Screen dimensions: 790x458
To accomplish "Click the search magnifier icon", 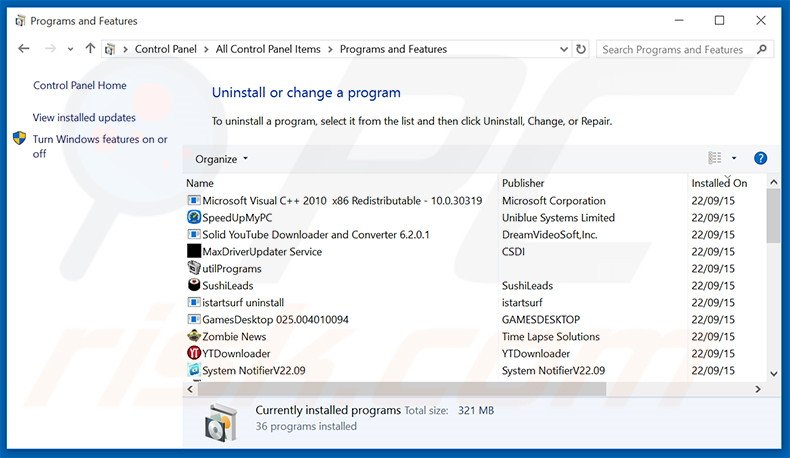I will (762, 49).
